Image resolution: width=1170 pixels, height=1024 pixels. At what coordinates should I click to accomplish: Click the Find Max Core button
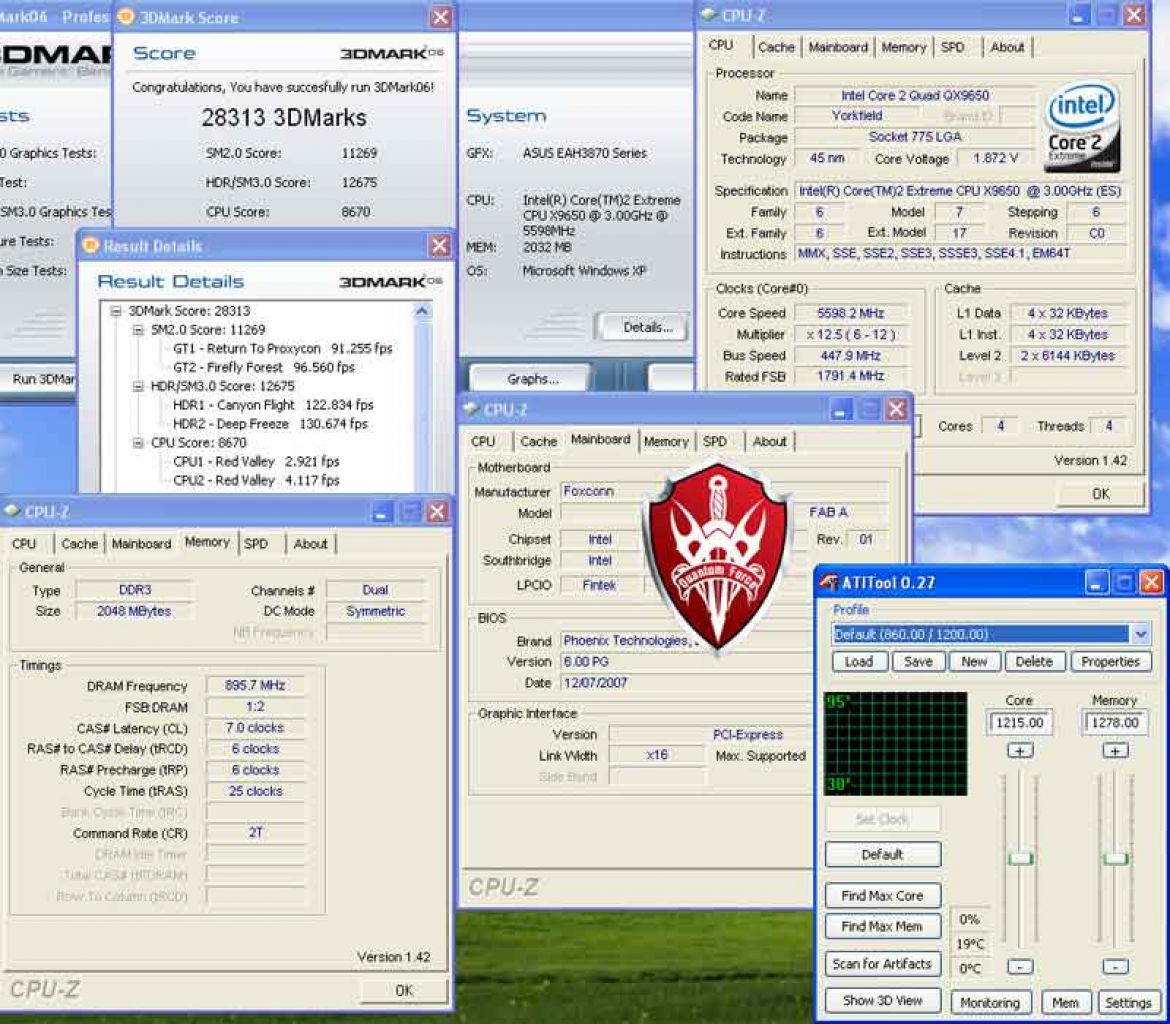tap(882, 896)
